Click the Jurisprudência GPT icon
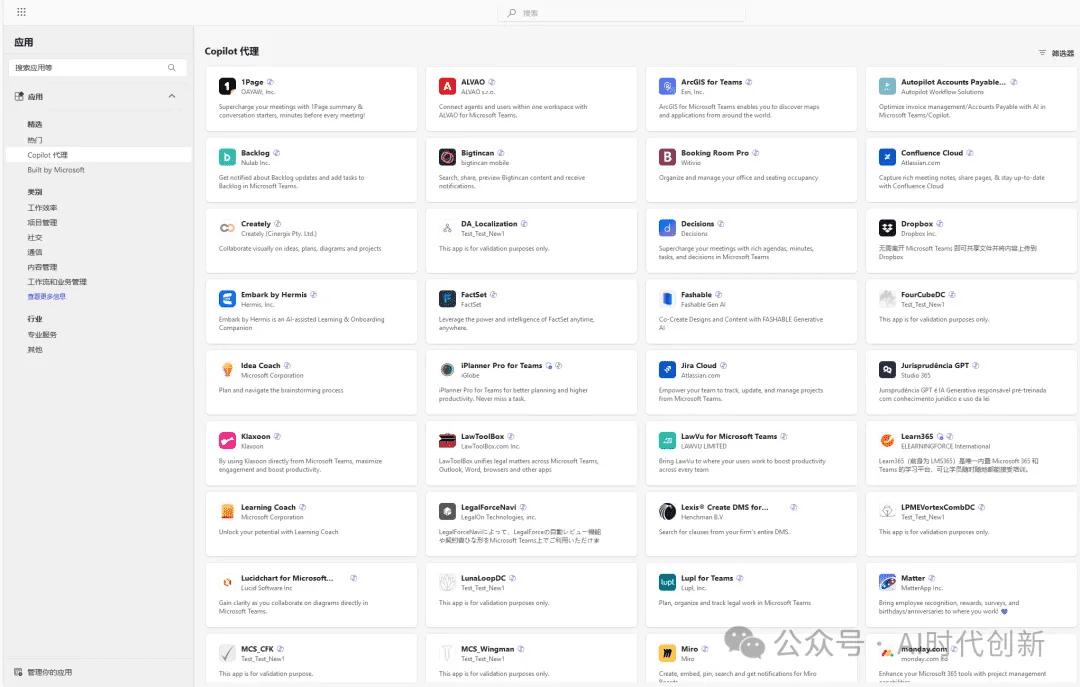 (x=887, y=370)
